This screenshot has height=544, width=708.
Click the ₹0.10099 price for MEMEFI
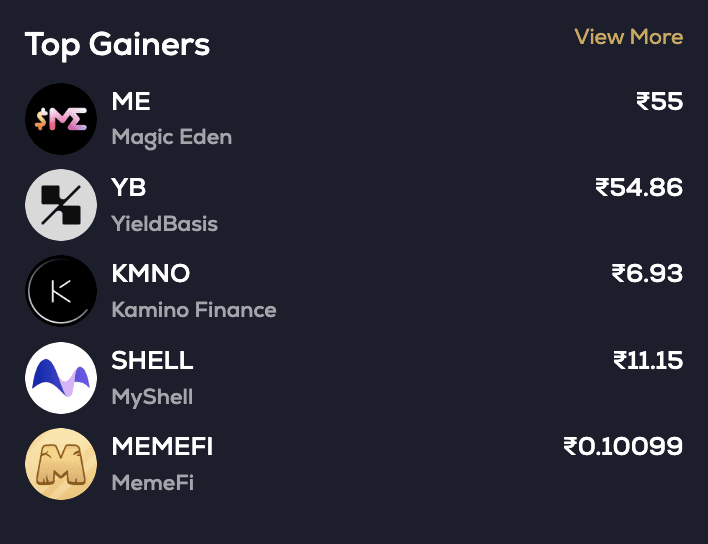623,446
